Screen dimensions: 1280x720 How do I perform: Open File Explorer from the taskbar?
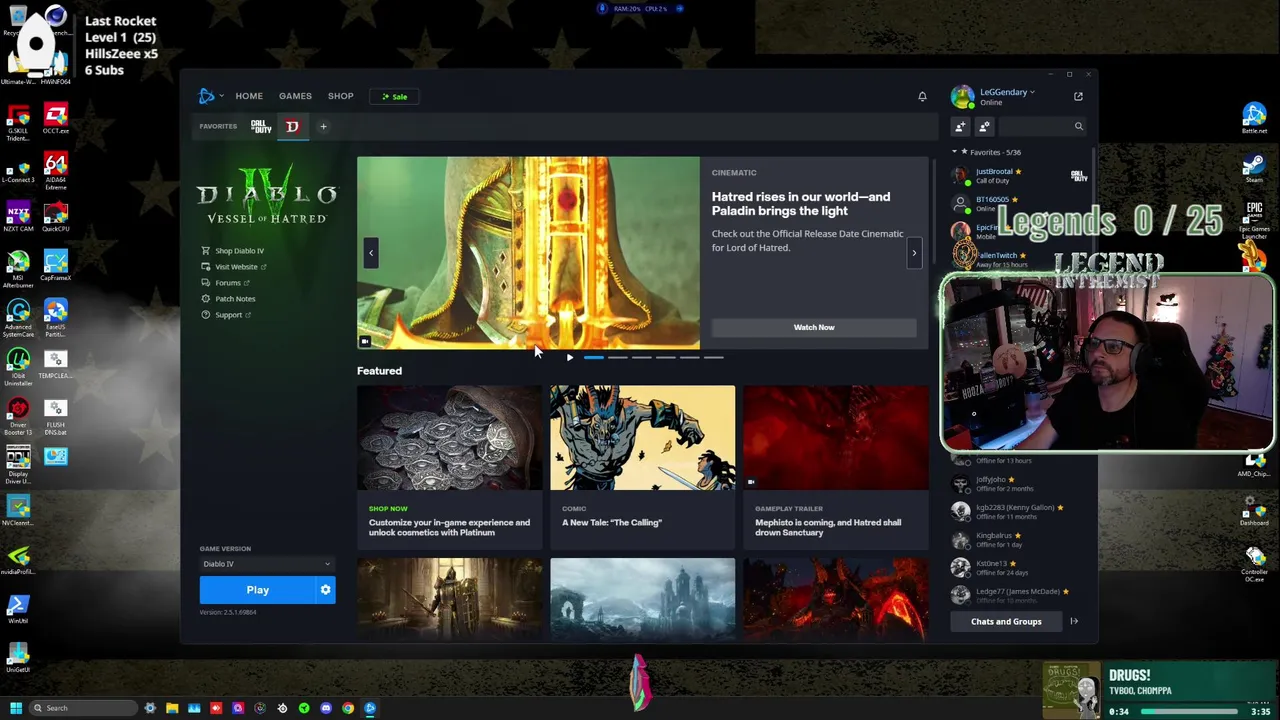point(172,708)
